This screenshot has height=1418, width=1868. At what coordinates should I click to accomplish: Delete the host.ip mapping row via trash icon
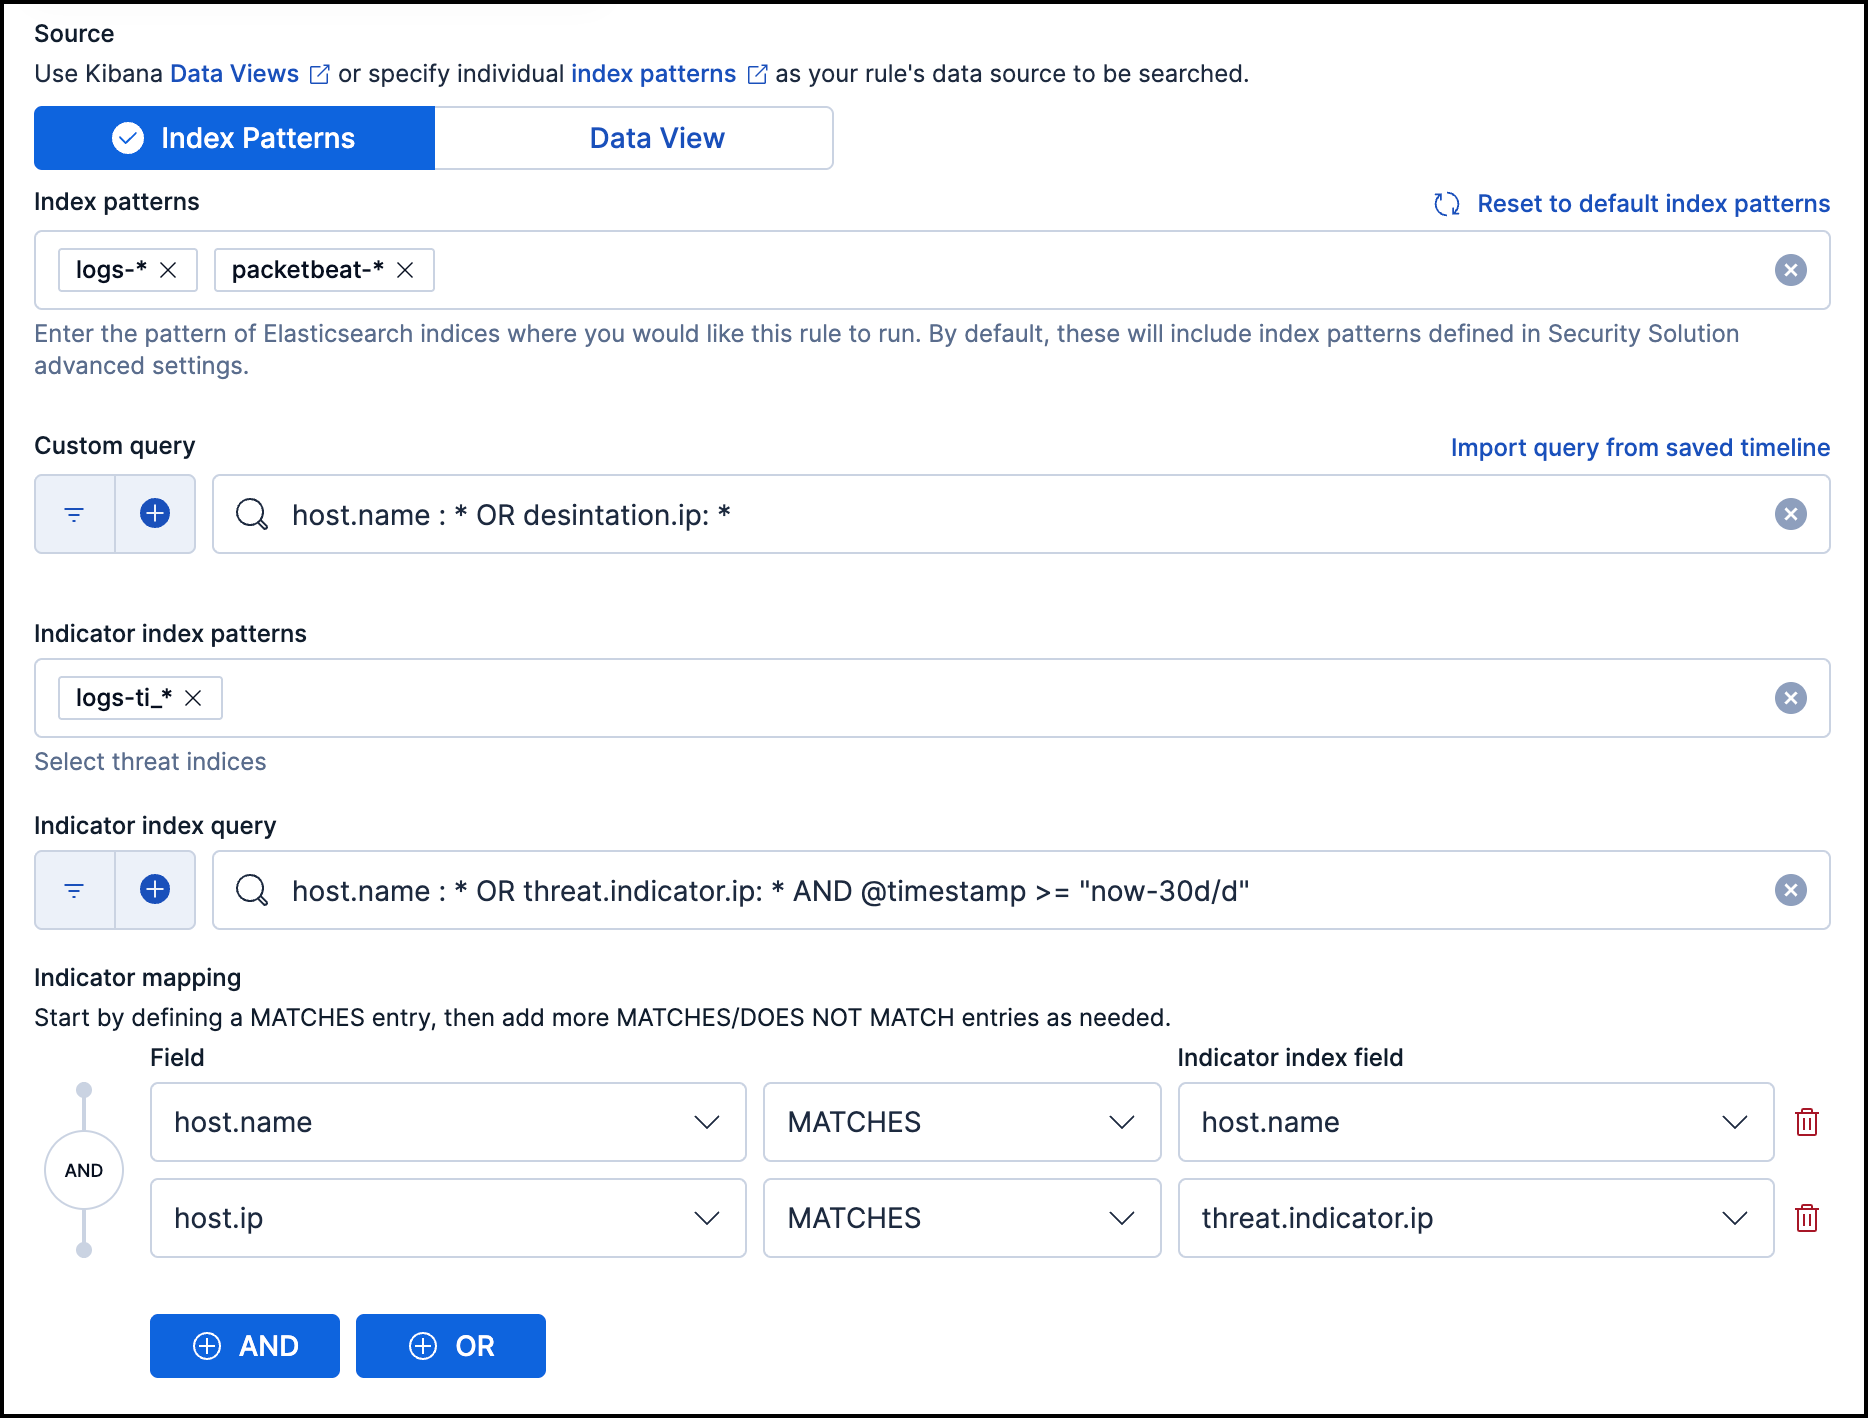tap(1807, 1218)
